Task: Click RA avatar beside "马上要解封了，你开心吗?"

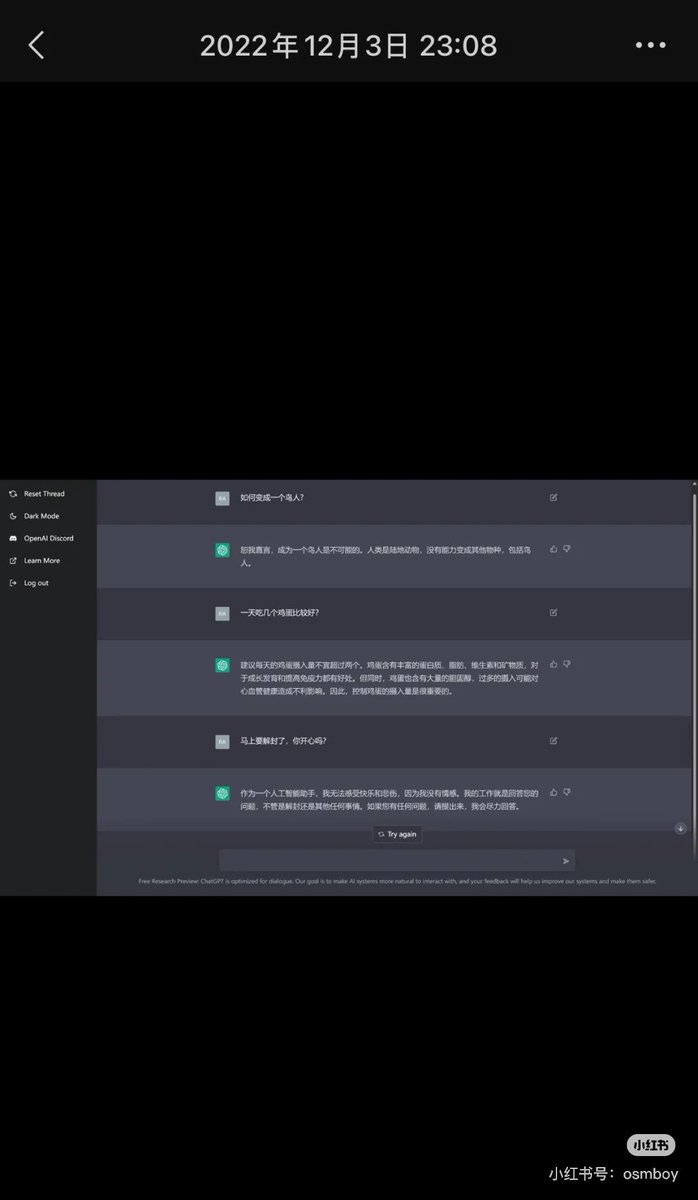Action: (222, 741)
